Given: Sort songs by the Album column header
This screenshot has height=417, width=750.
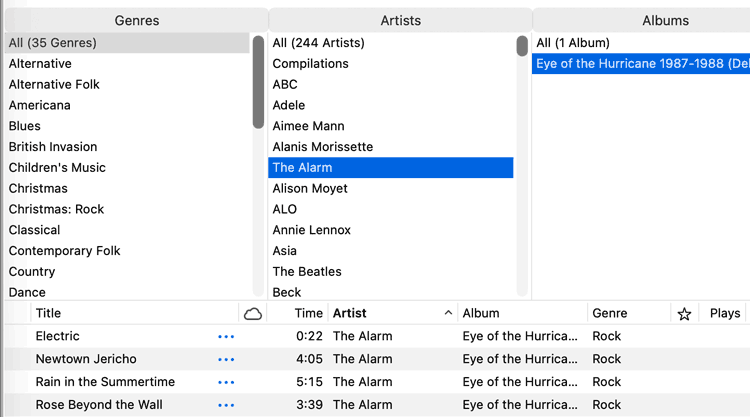Looking at the screenshot, I should point(481,313).
